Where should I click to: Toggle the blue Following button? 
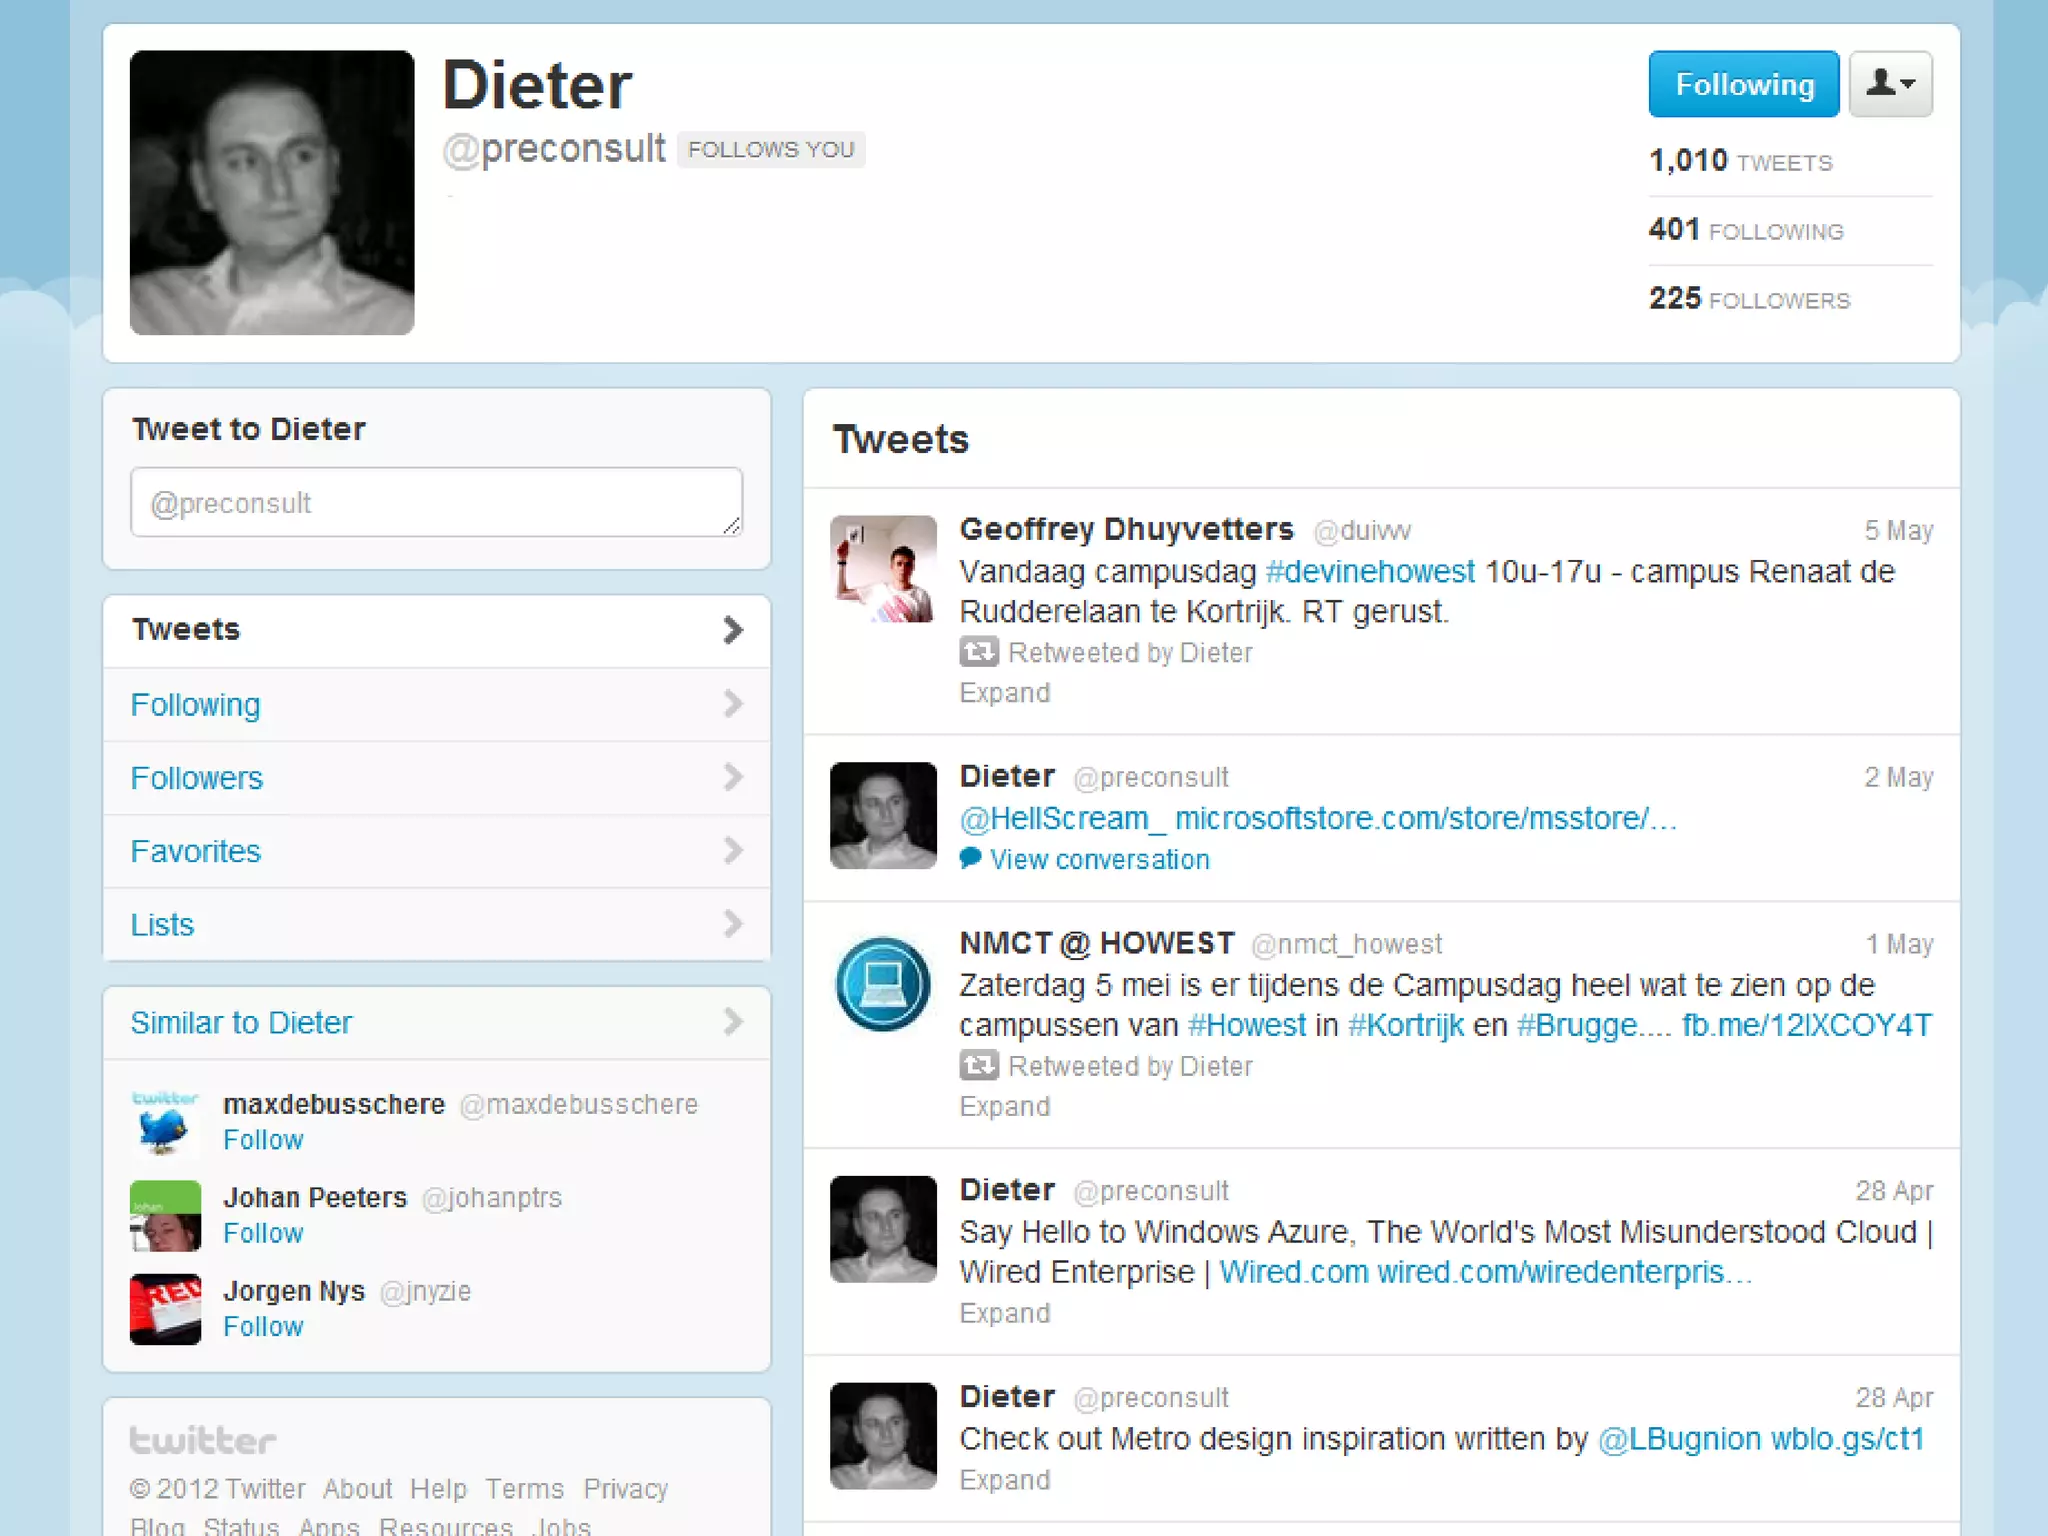click(1744, 84)
